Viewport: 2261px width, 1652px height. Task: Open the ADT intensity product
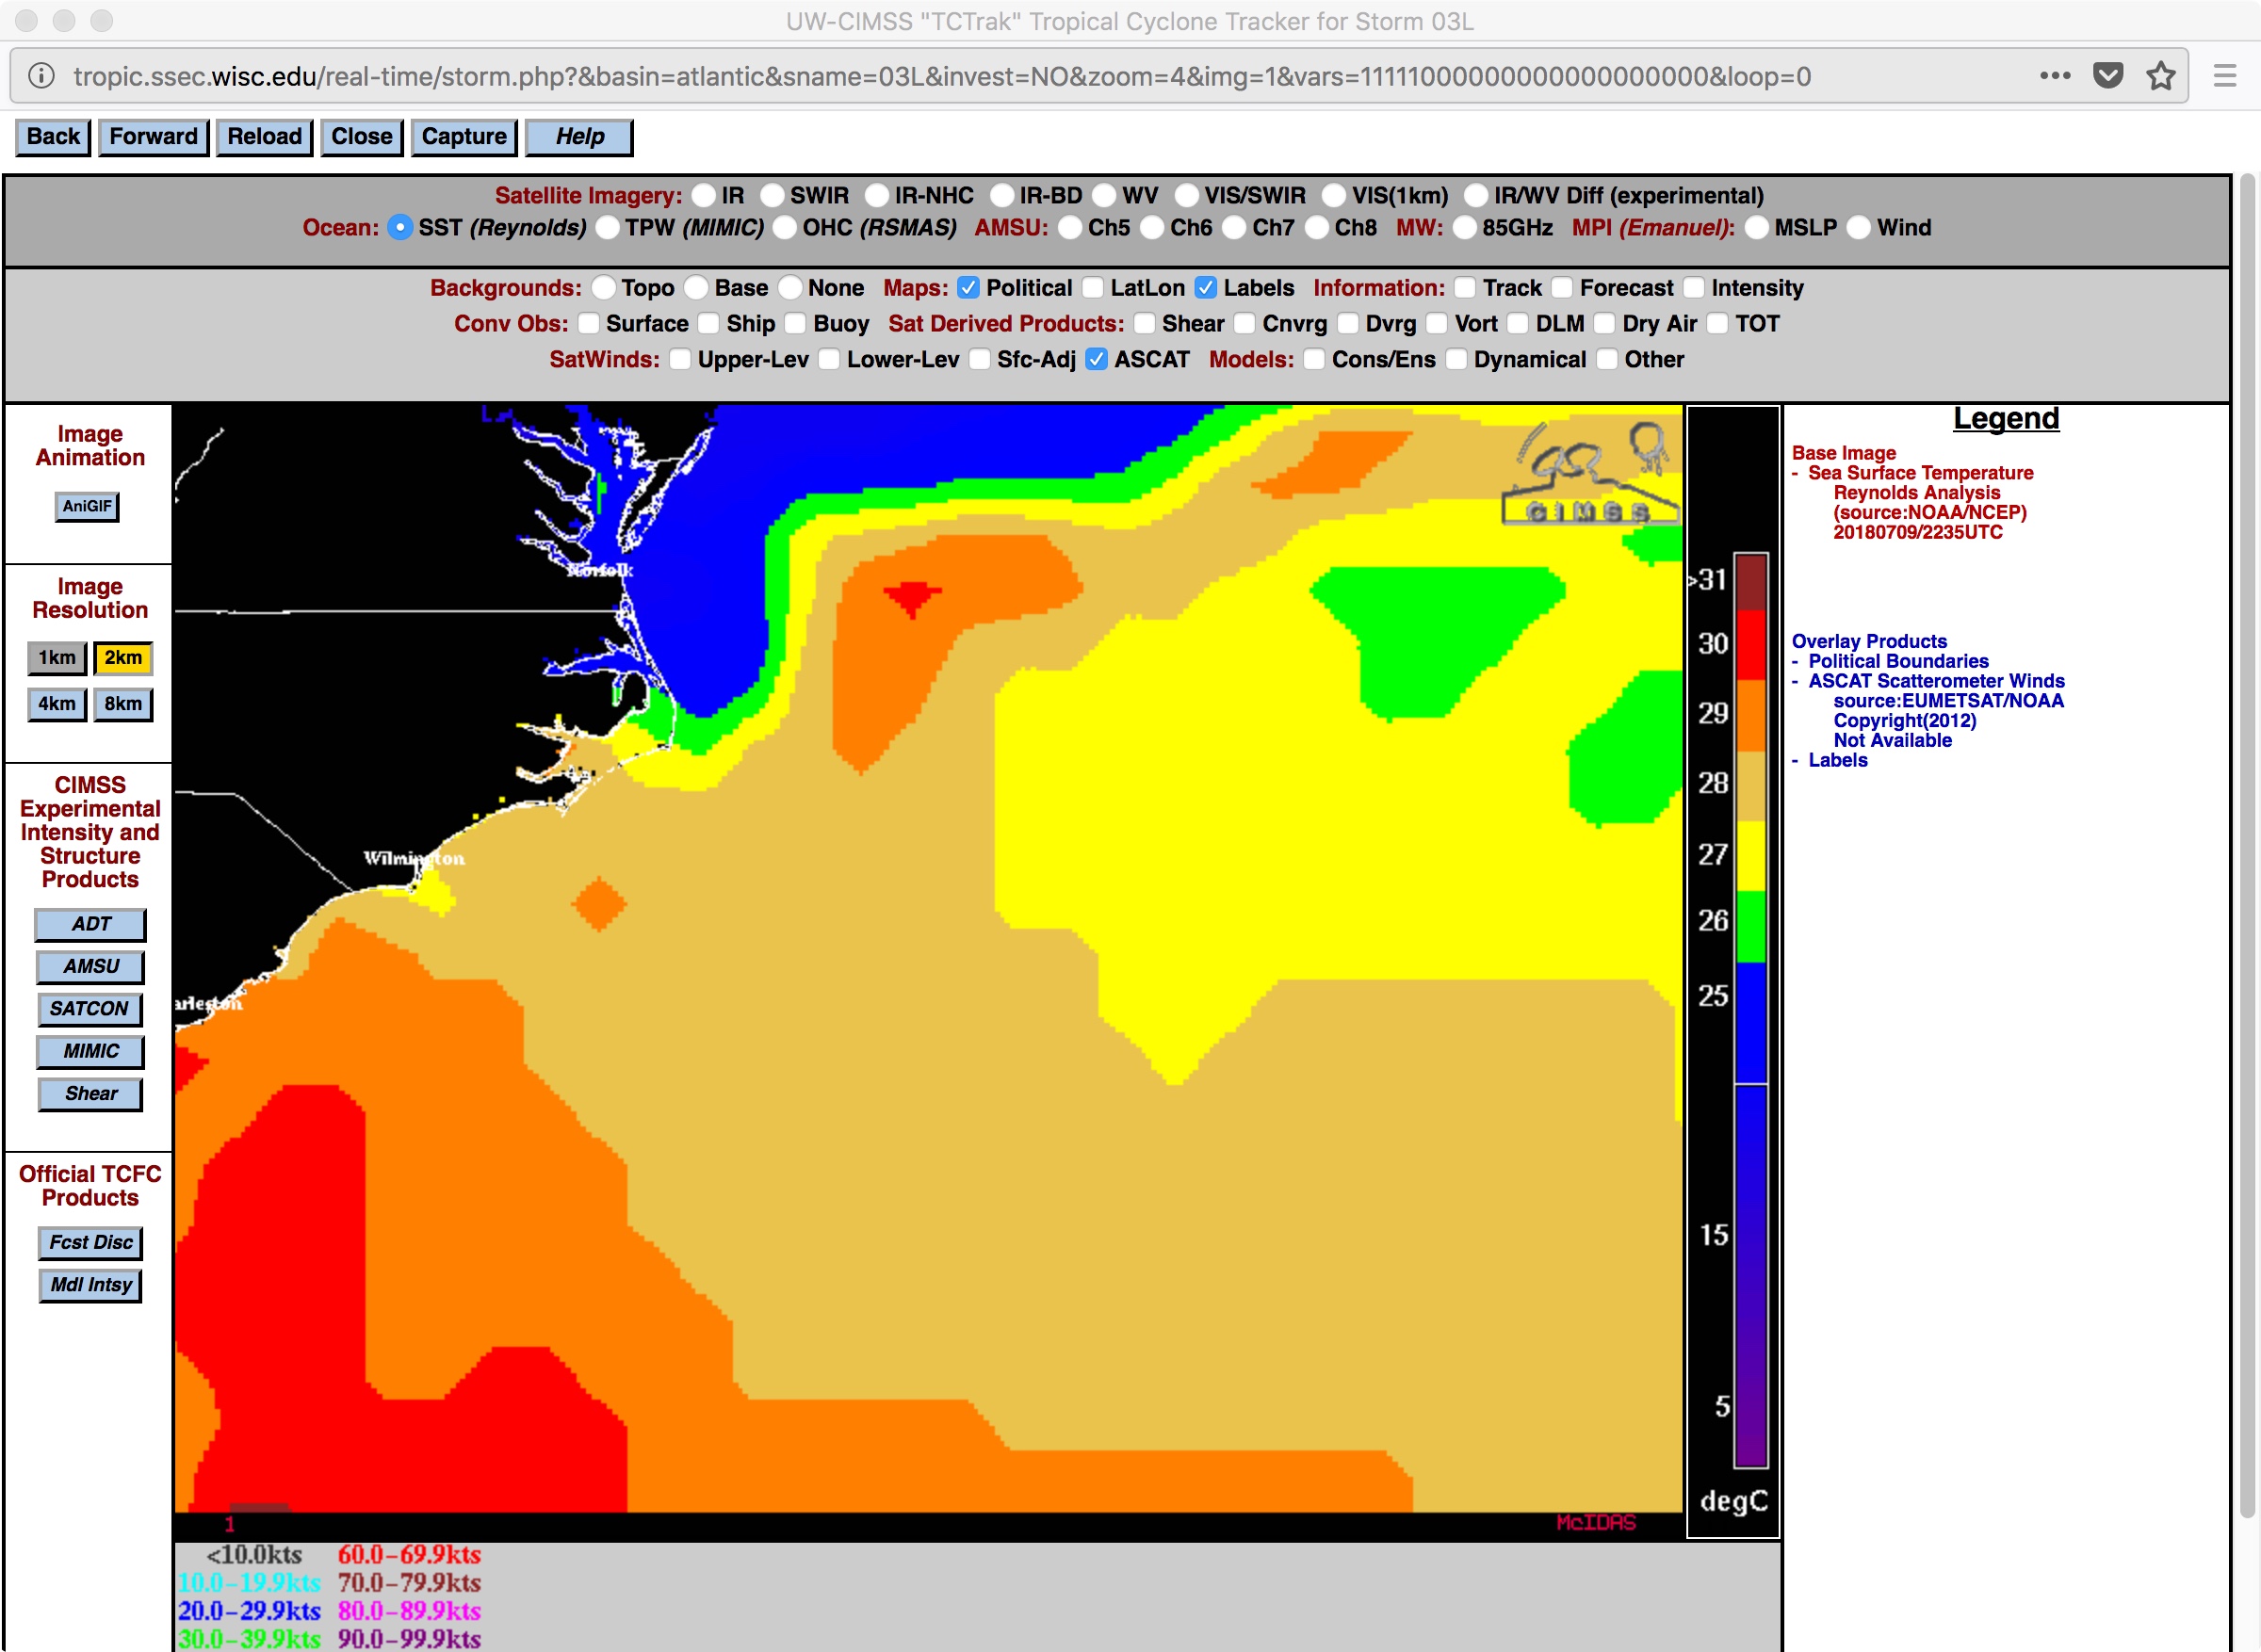[x=90, y=925]
